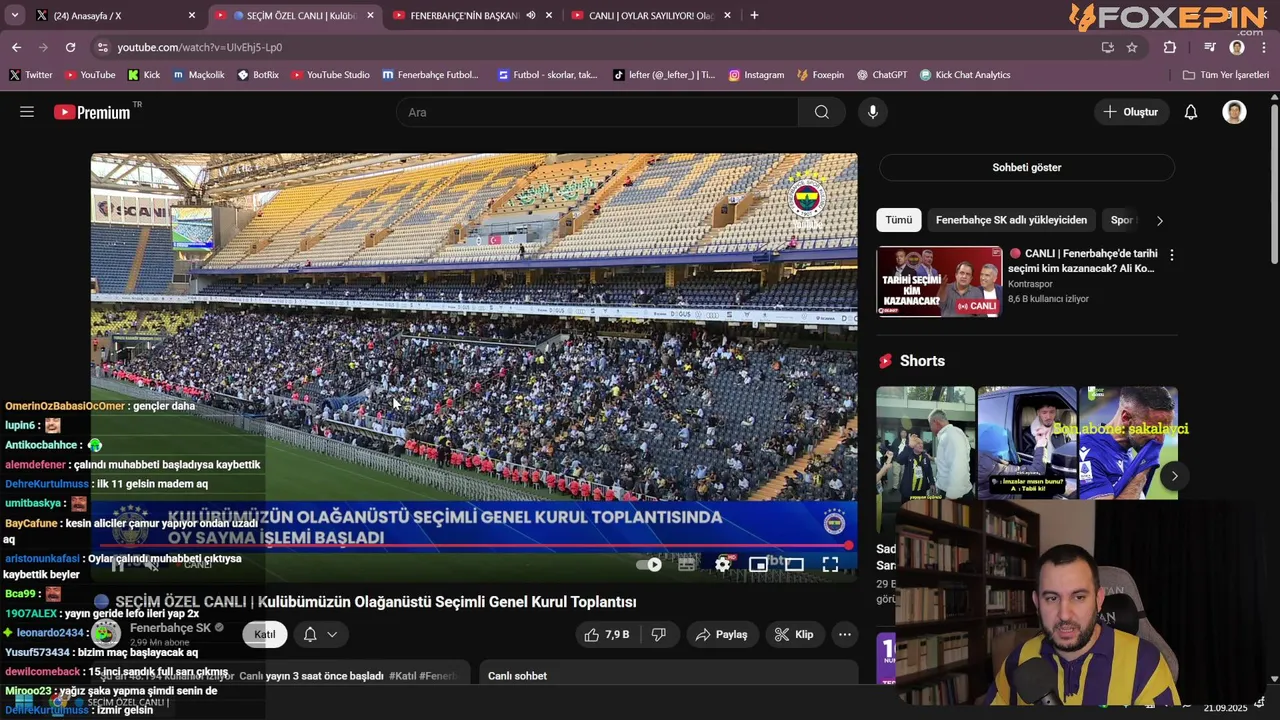
Task: Toggle the autoplay switch in player
Action: click(649, 564)
